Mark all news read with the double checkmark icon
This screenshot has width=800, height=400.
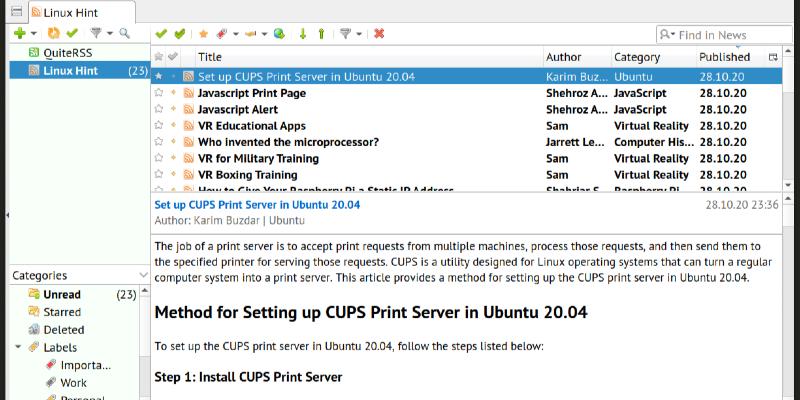pos(179,34)
